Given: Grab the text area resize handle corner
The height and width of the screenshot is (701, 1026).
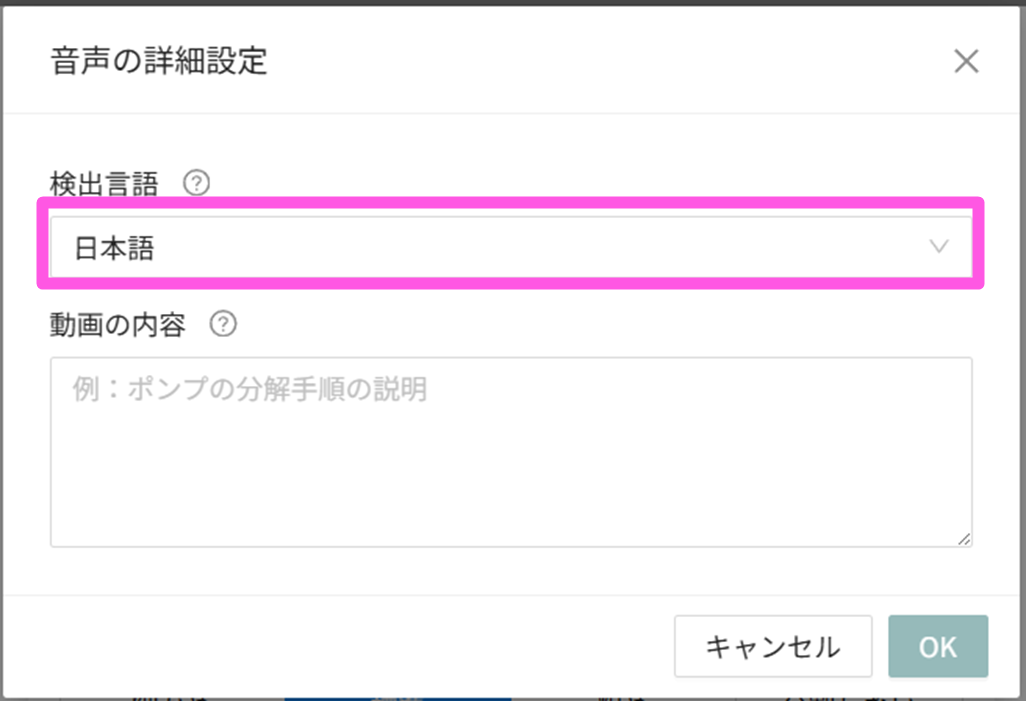Looking at the screenshot, I should click(964, 539).
